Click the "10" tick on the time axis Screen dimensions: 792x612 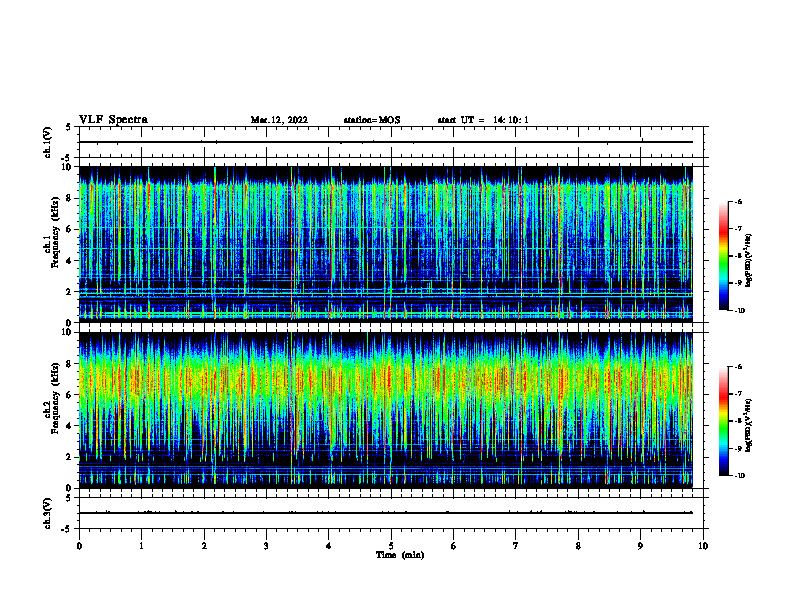703,546
